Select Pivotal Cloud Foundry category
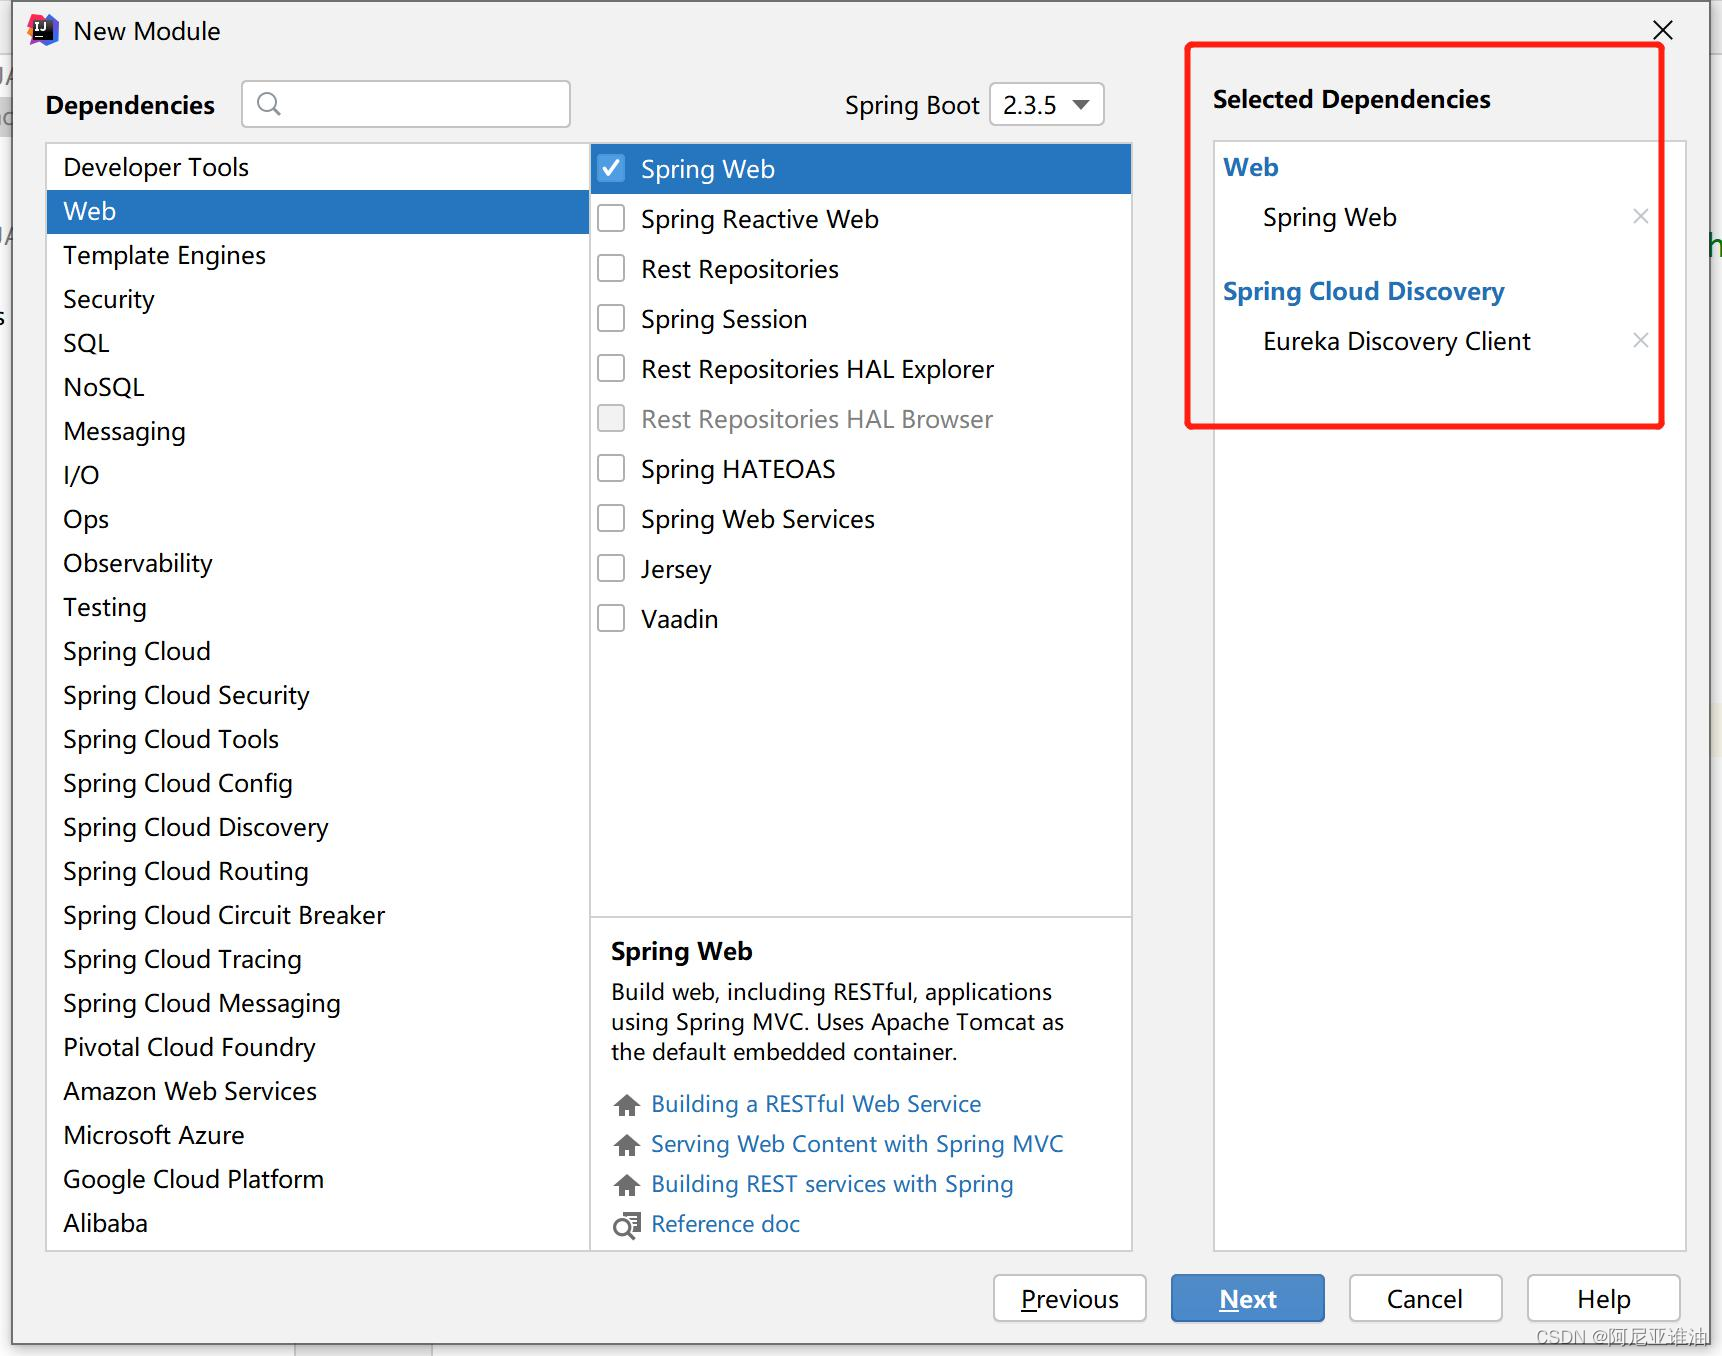The height and width of the screenshot is (1356, 1722). click(318, 1047)
